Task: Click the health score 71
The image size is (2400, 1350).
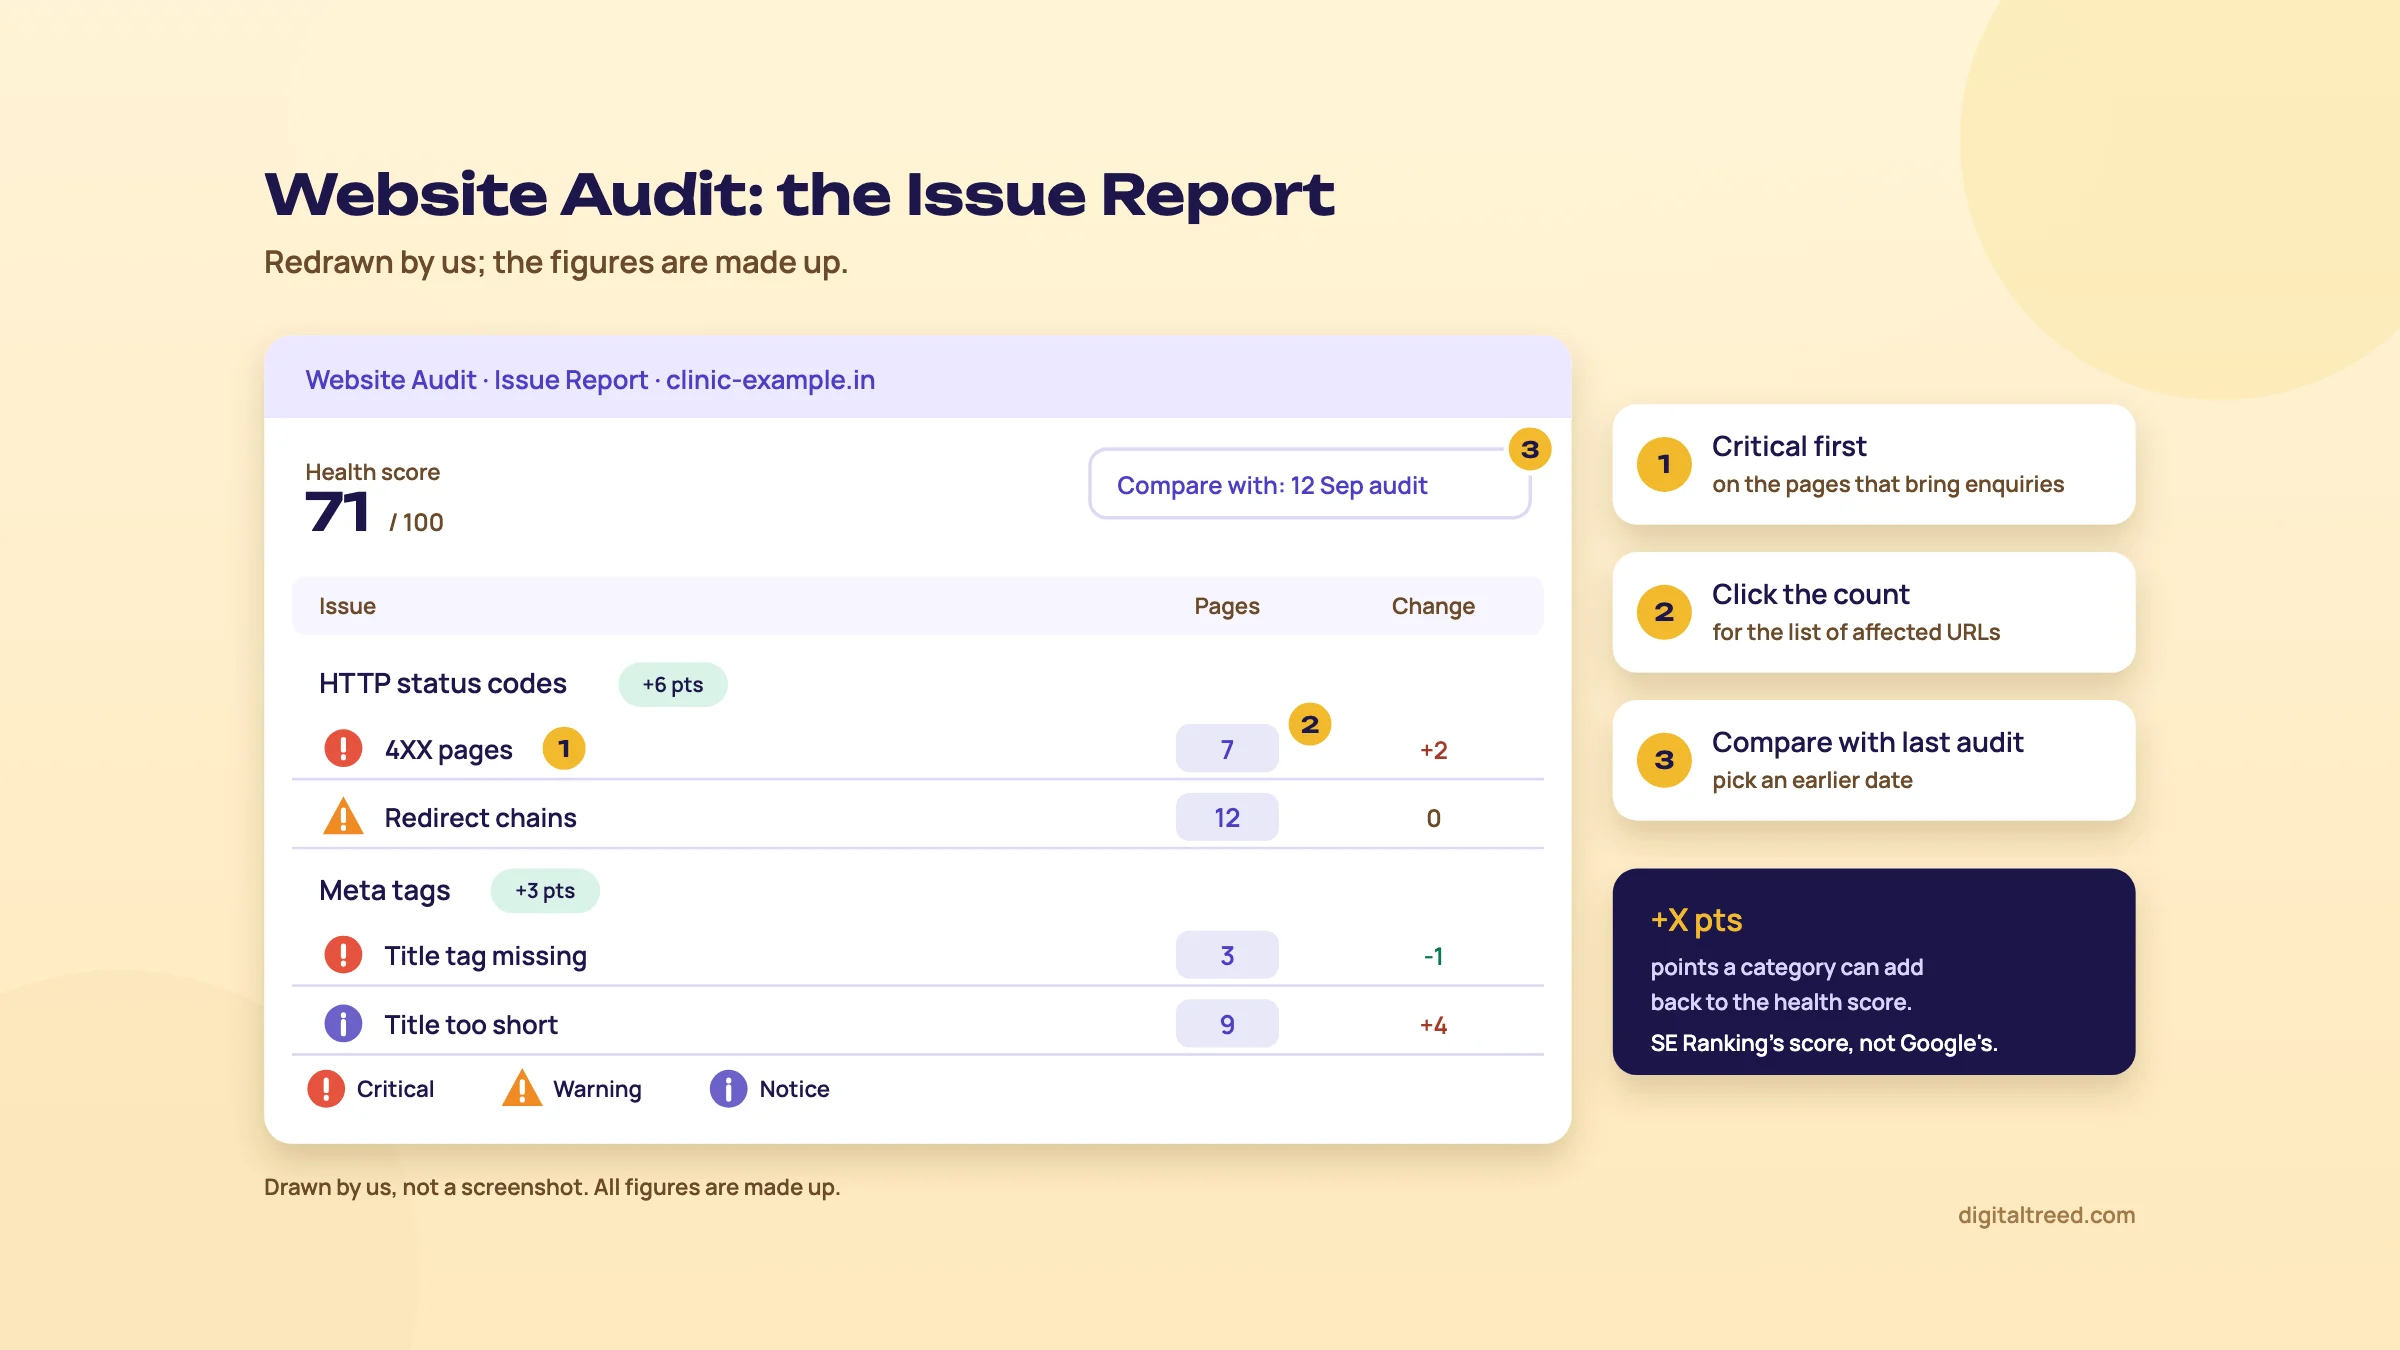Action: pyautogui.click(x=337, y=513)
